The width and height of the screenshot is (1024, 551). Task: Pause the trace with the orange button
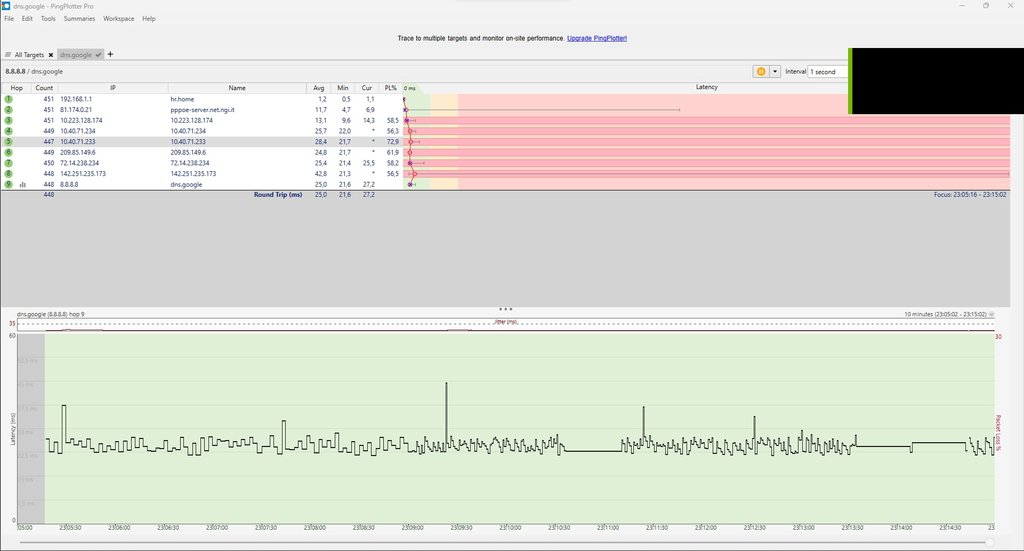click(760, 72)
